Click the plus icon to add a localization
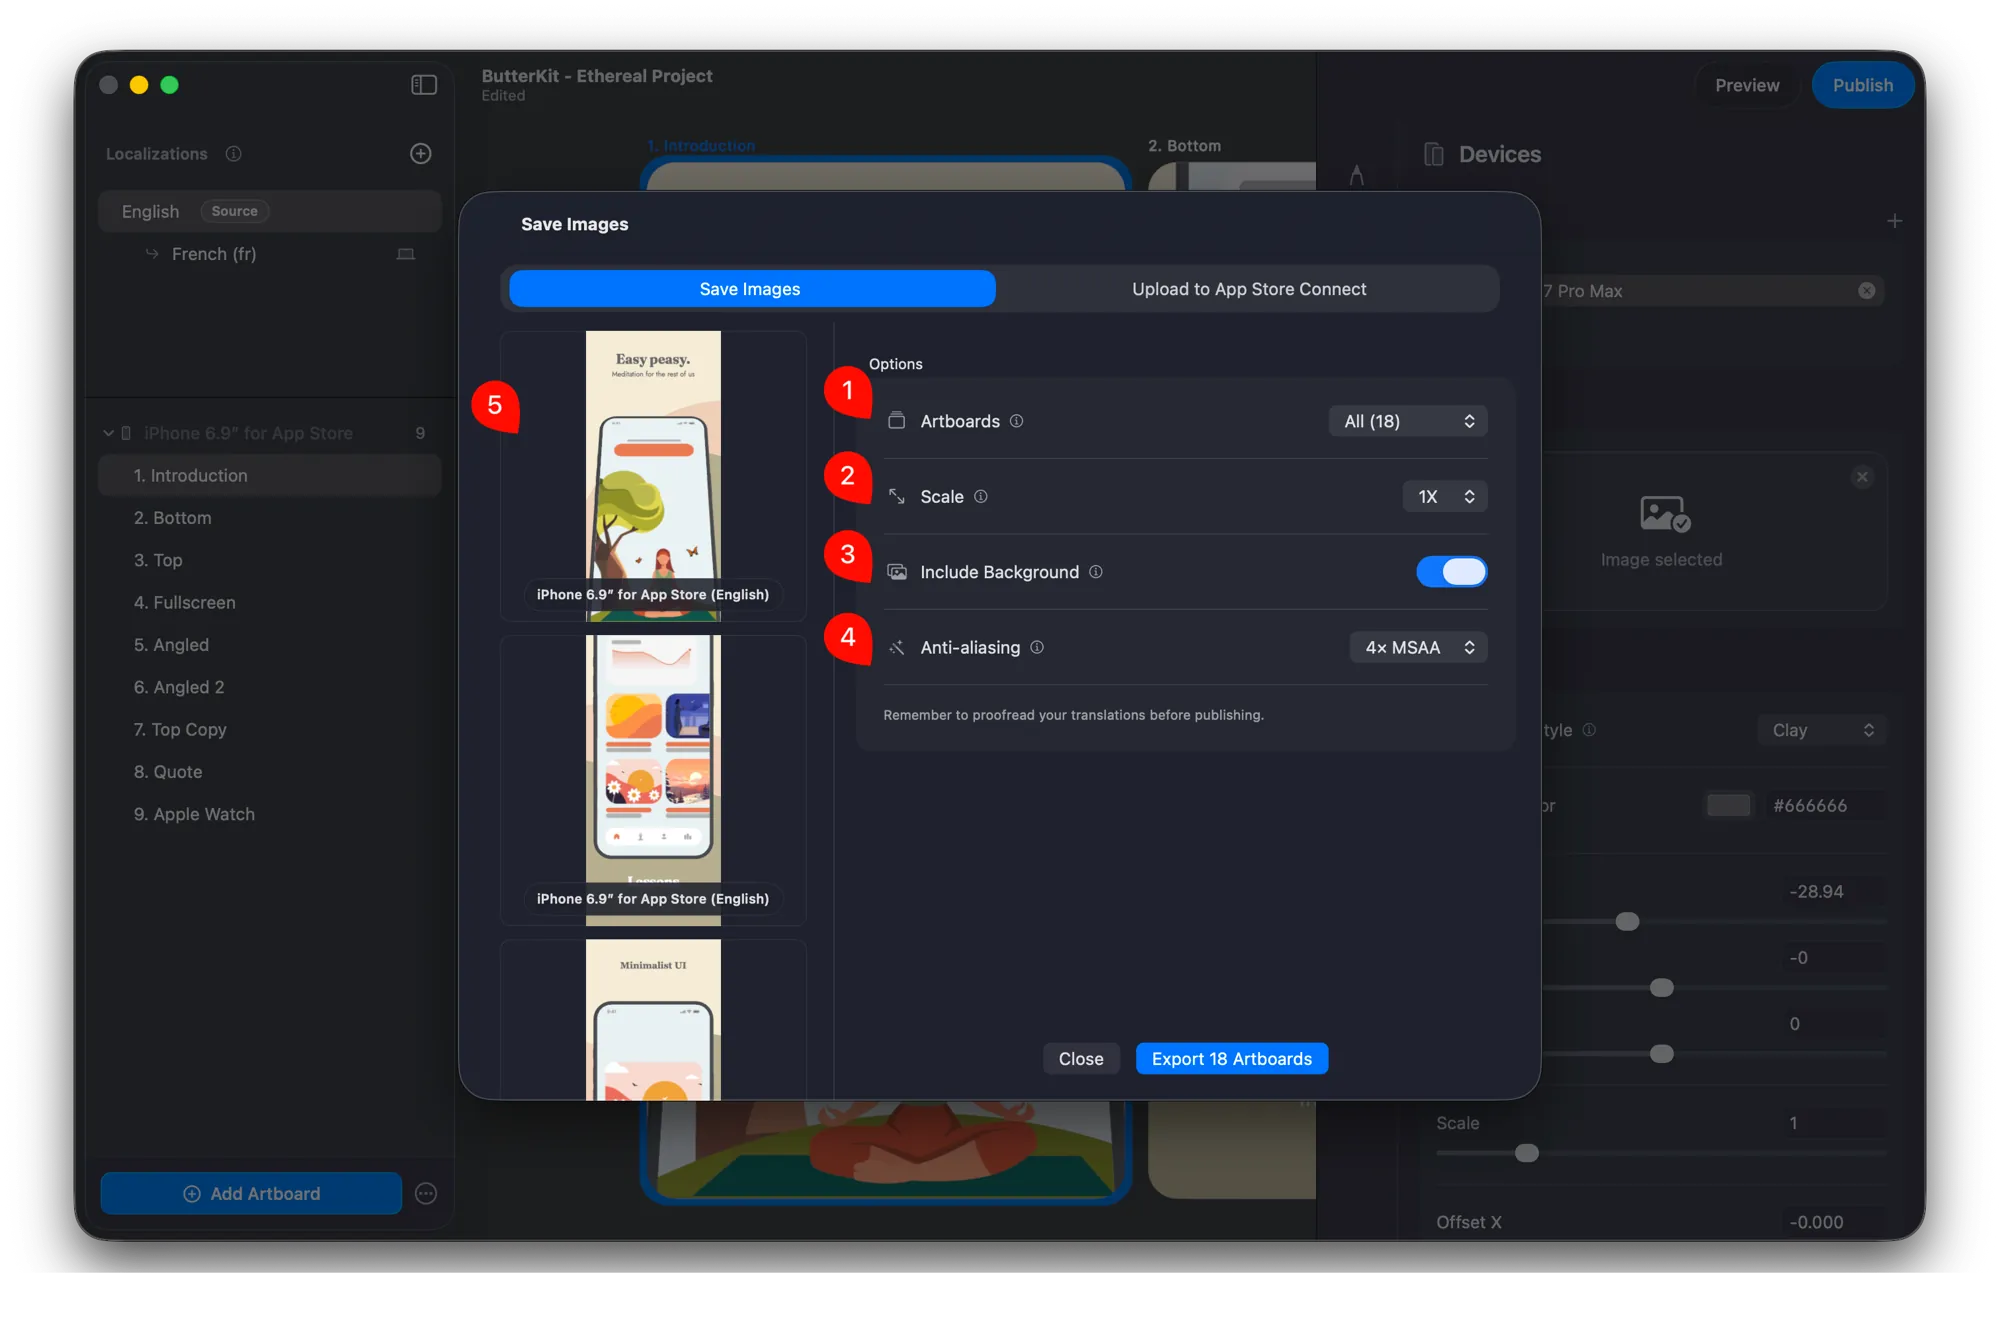Viewport: 2000px width, 1339px height. point(420,153)
